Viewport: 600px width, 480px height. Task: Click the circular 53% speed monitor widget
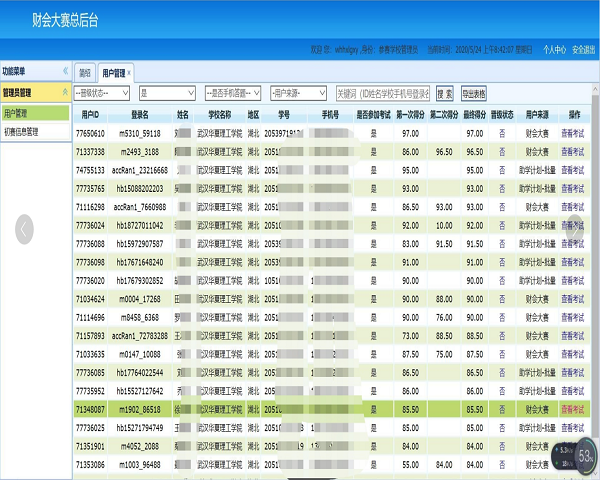585,456
